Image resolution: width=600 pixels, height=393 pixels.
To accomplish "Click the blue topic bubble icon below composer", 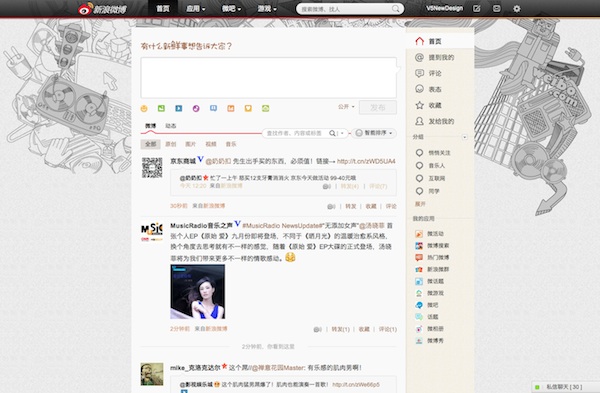I will click(x=214, y=109).
